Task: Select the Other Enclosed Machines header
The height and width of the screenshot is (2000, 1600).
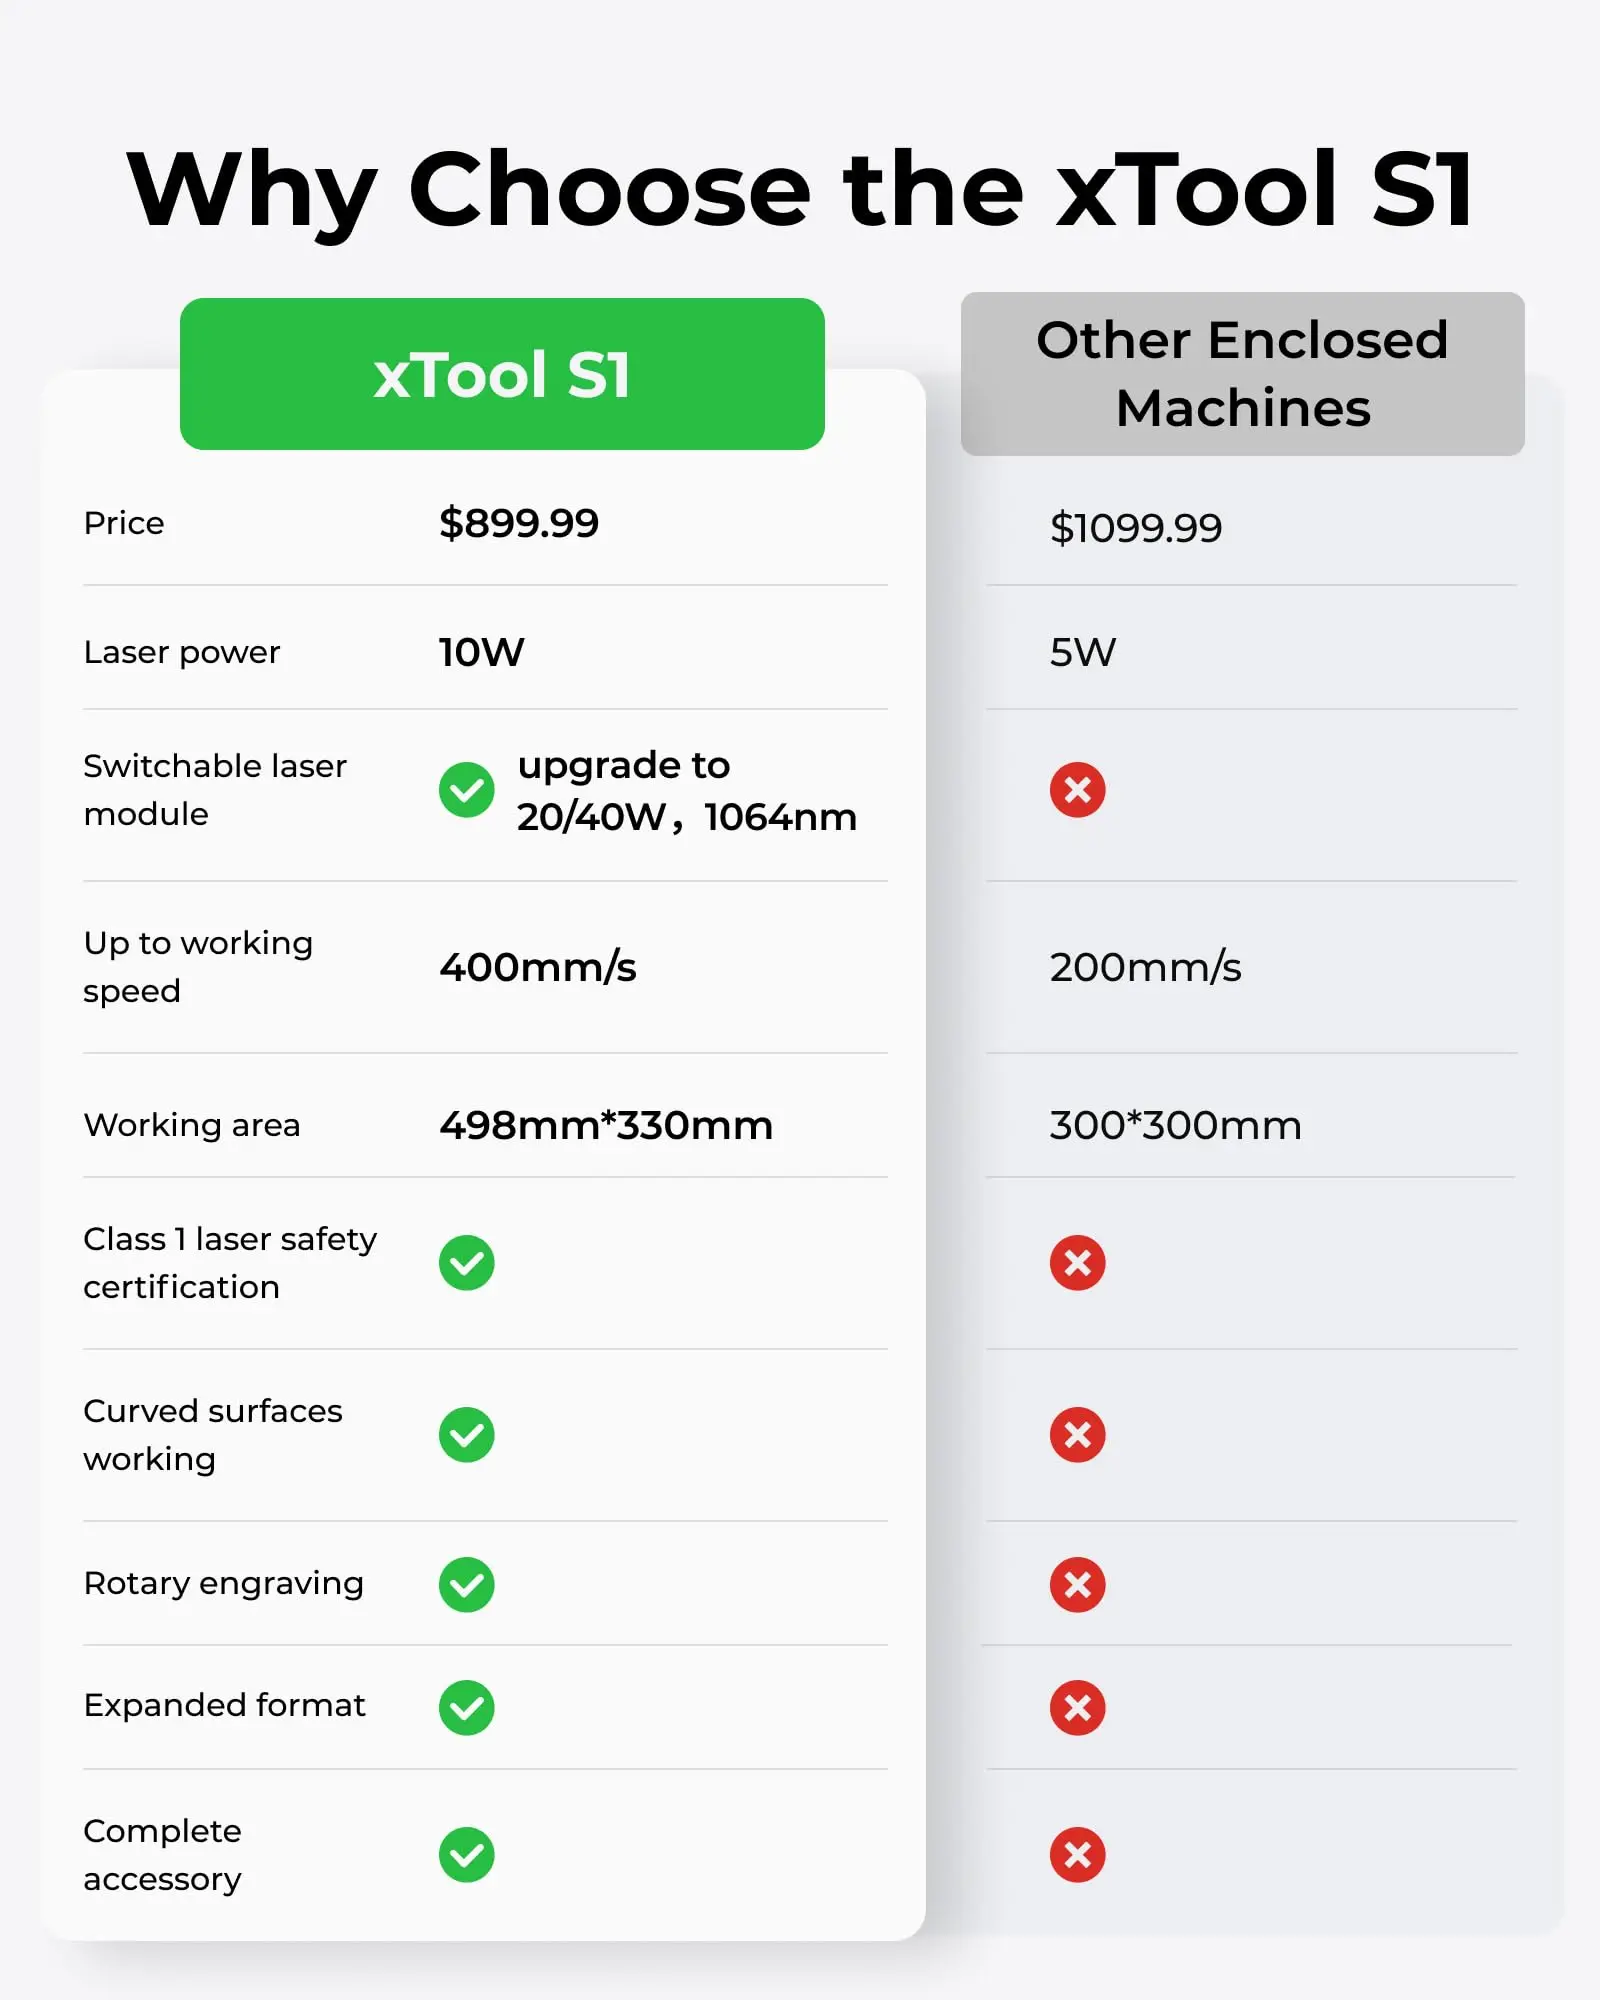Action: [x=1243, y=374]
